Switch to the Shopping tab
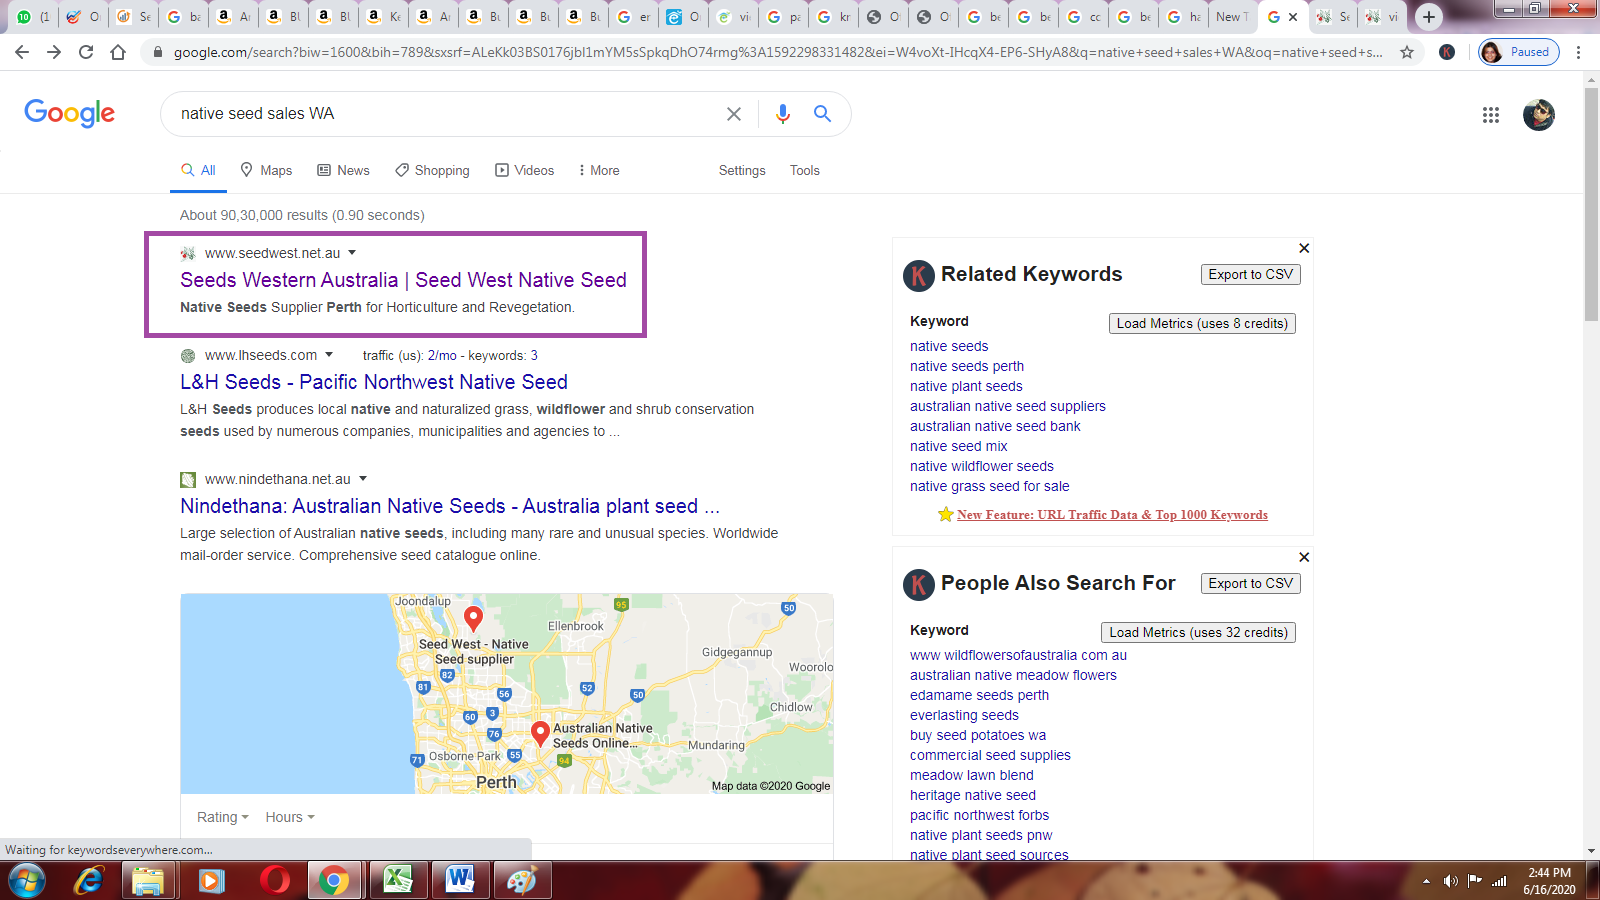The width and height of the screenshot is (1600, 900). (x=432, y=170)
